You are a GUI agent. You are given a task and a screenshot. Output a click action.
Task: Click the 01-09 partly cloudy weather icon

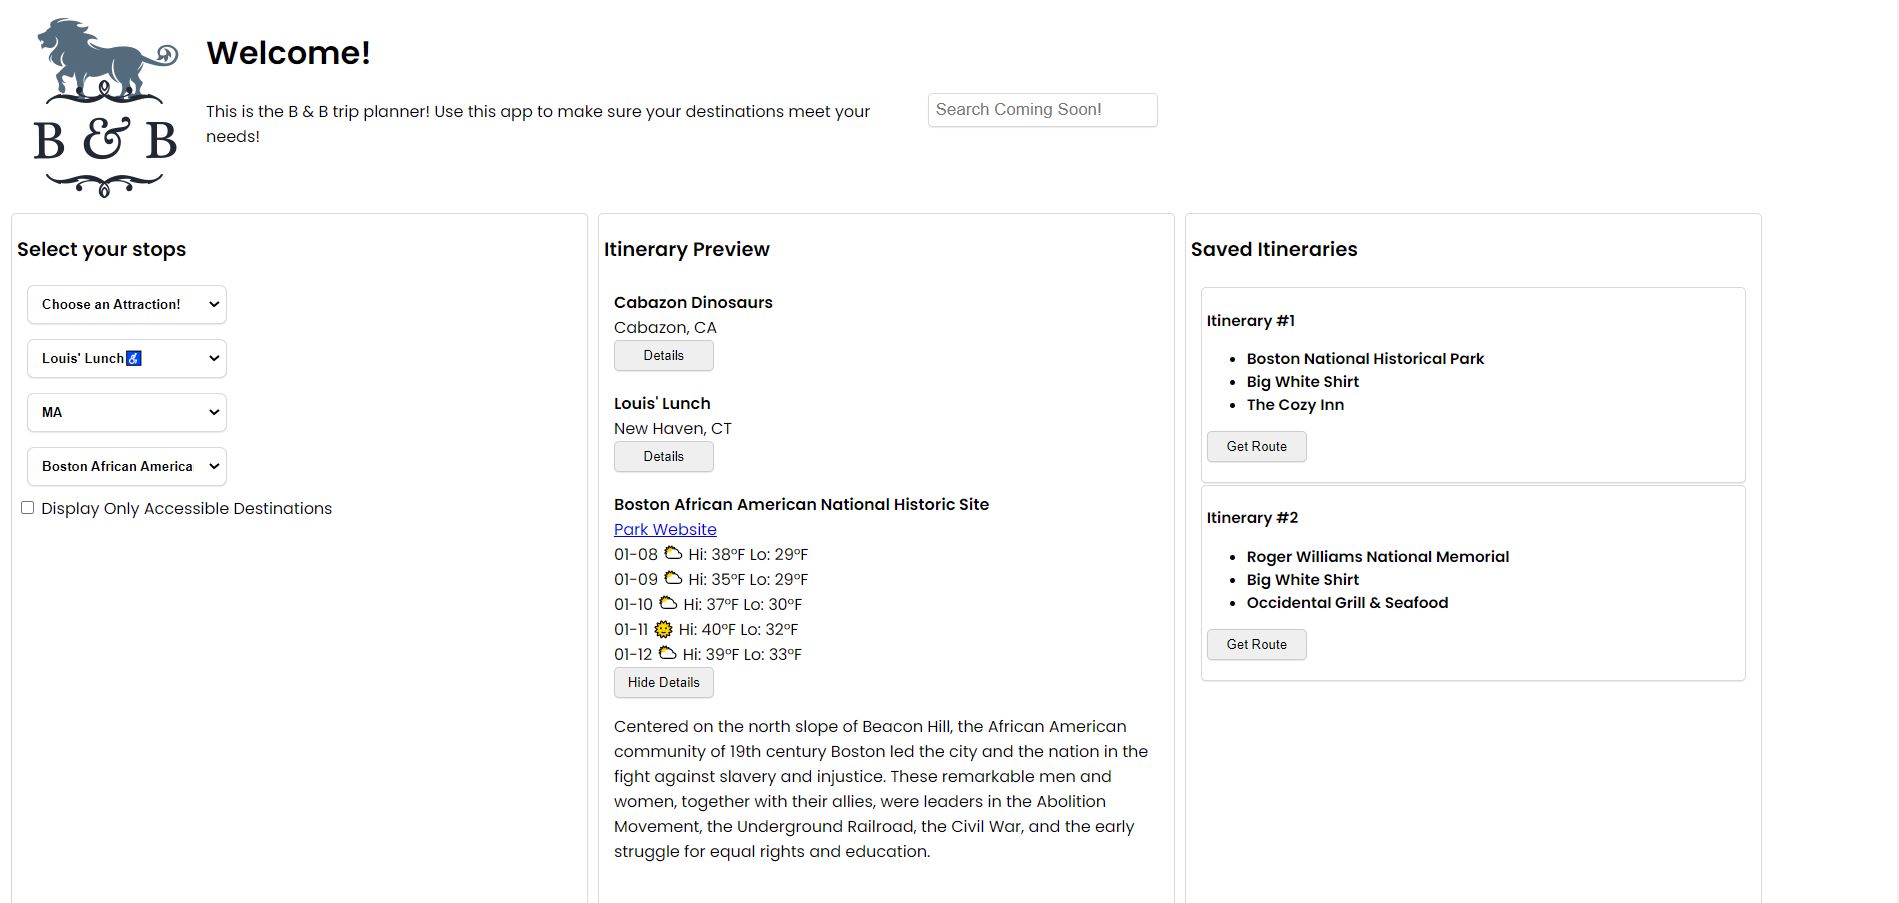(673, 579)
